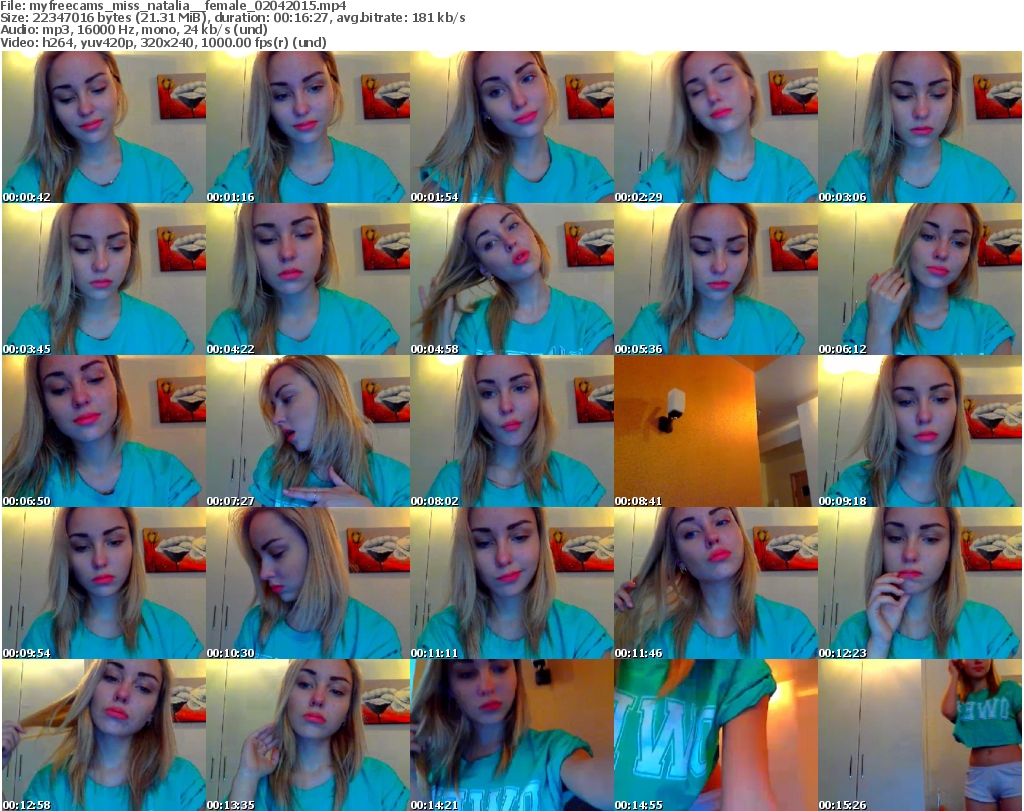
Task: Click the 'Audio: mp3, 16000 Hz' line
Action: (x=134, y=30)
